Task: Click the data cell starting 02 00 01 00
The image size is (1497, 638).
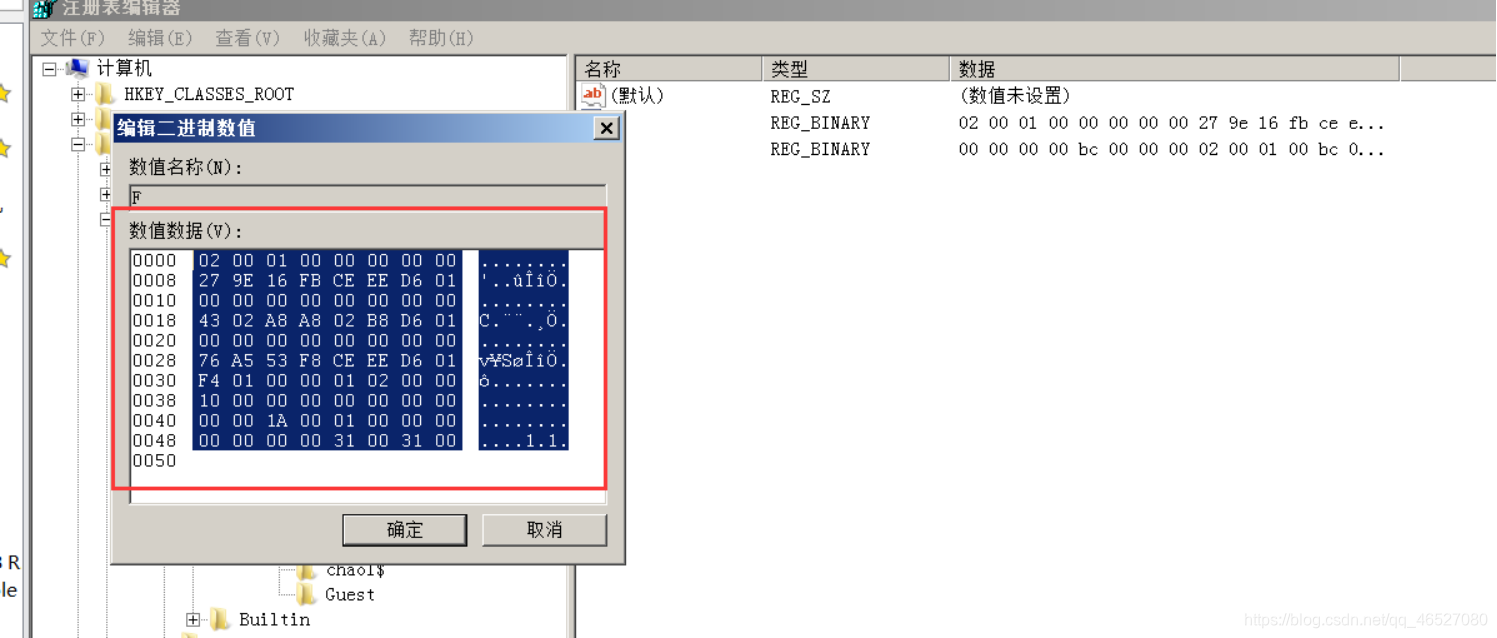Action: point(1171,123)
